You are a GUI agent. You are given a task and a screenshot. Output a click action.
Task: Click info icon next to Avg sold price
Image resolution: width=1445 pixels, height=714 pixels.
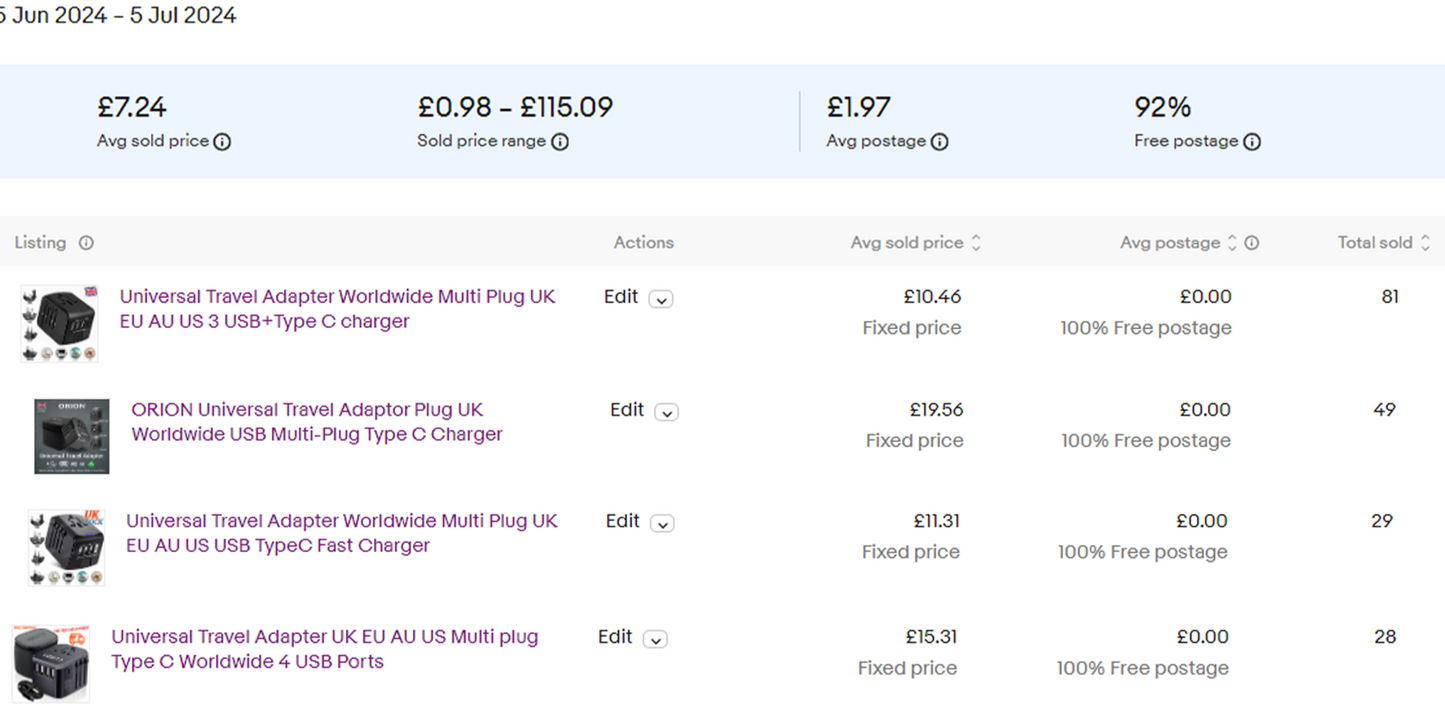222,142
